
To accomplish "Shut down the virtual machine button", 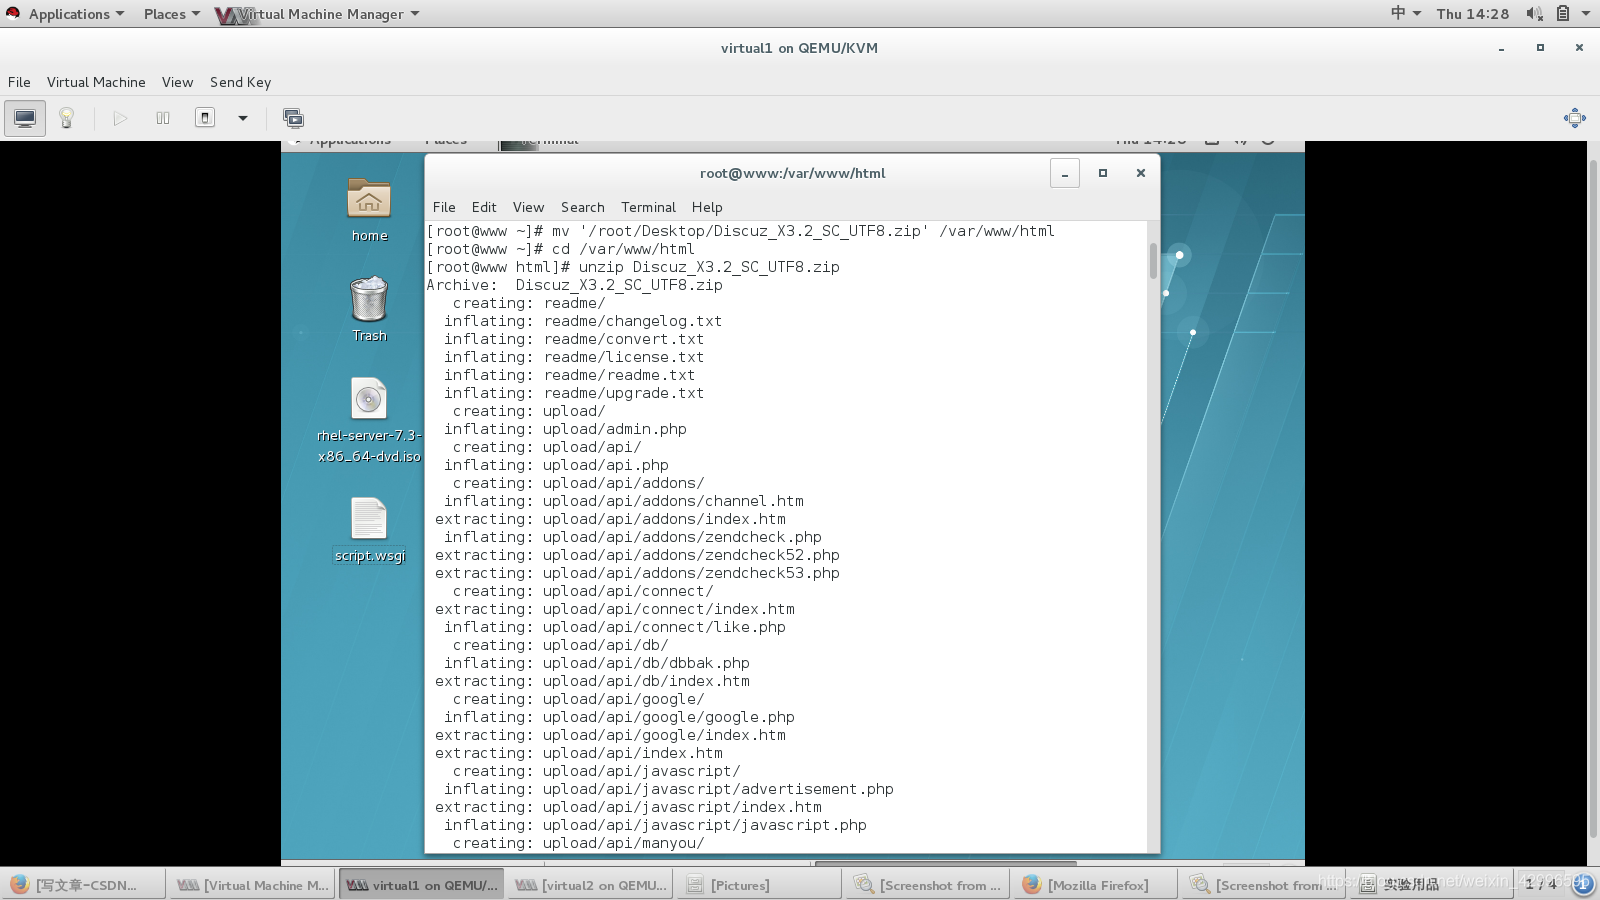I will [205, 118].
